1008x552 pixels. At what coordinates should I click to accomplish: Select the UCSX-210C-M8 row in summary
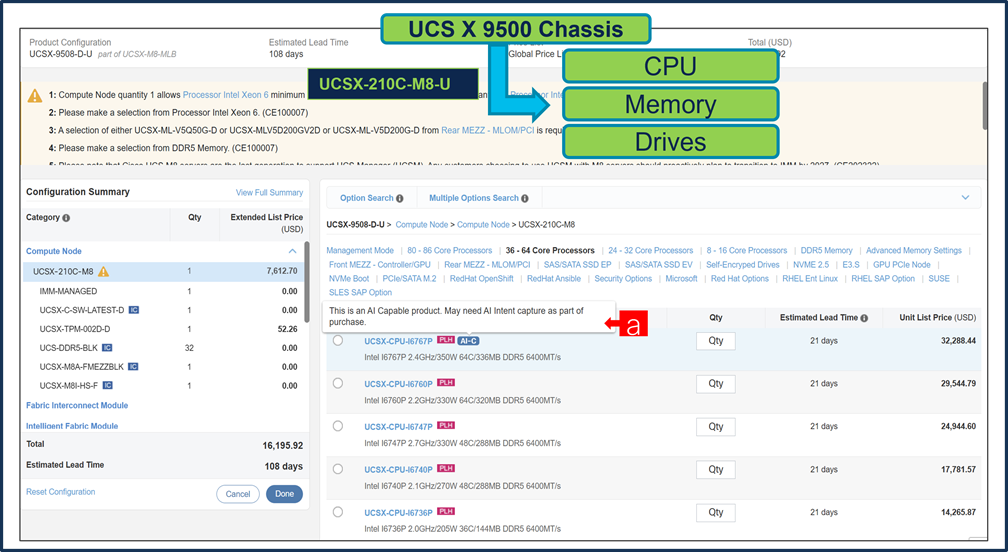tap(164, 272)
